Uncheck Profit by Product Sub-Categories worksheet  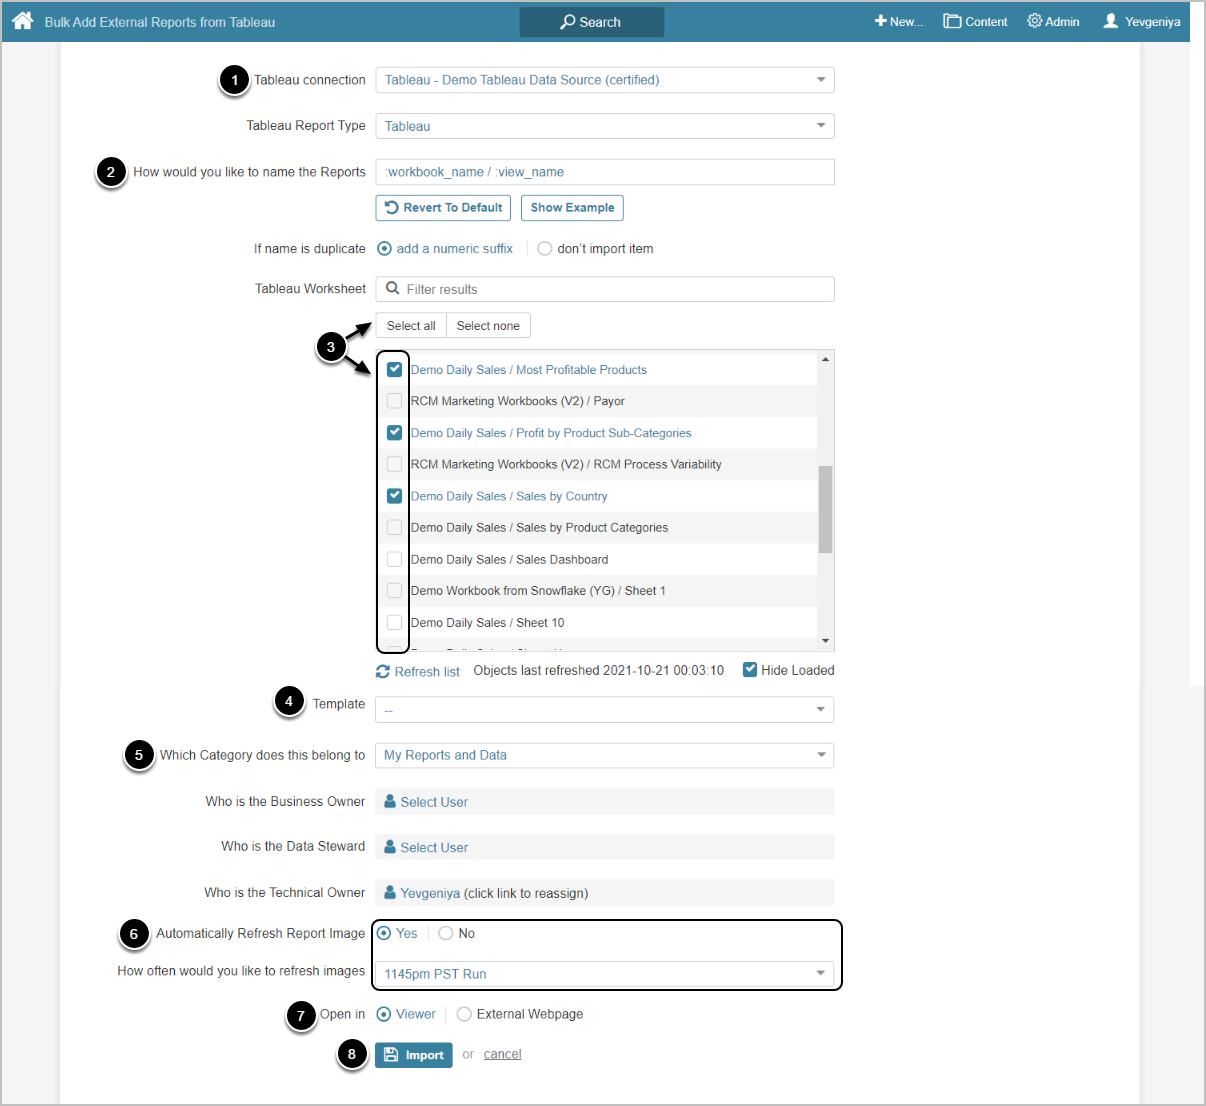(x=394, y=433)
